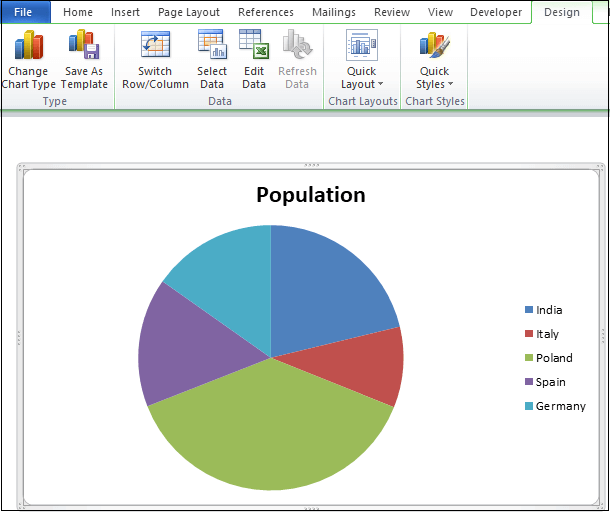Click the Change Chart Type icon

click(29, 46)
